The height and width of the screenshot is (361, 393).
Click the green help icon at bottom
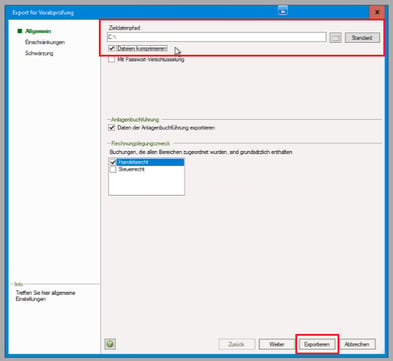tap(110, 344)
